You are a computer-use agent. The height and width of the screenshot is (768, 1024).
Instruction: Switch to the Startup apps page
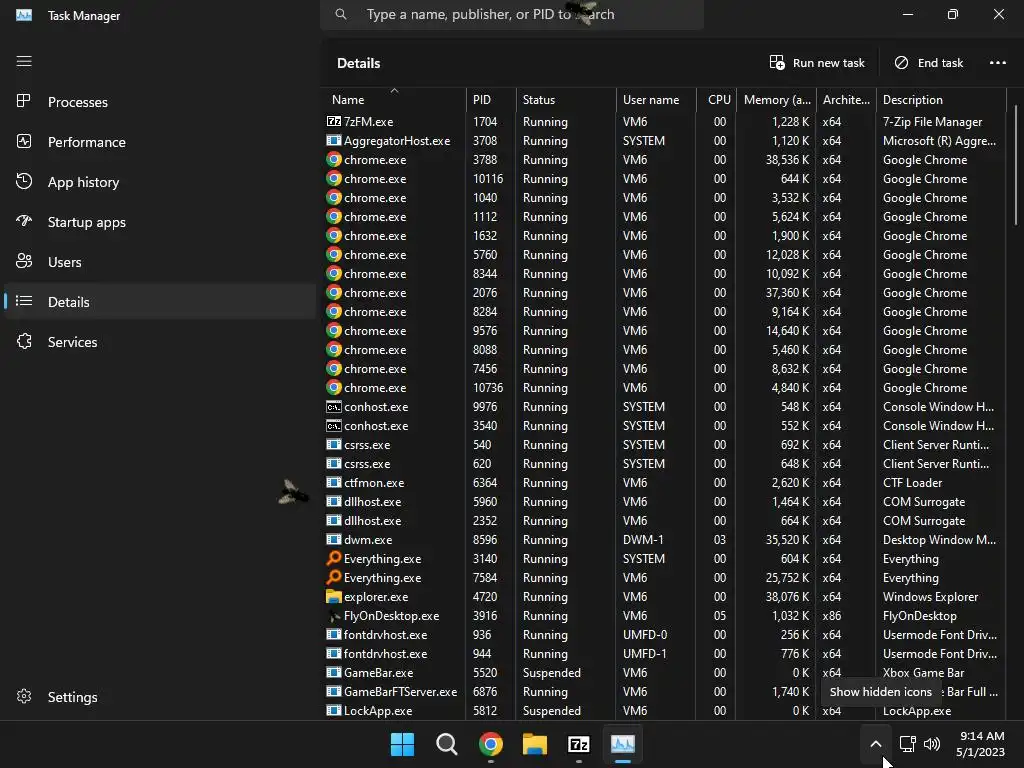point(160,222)
